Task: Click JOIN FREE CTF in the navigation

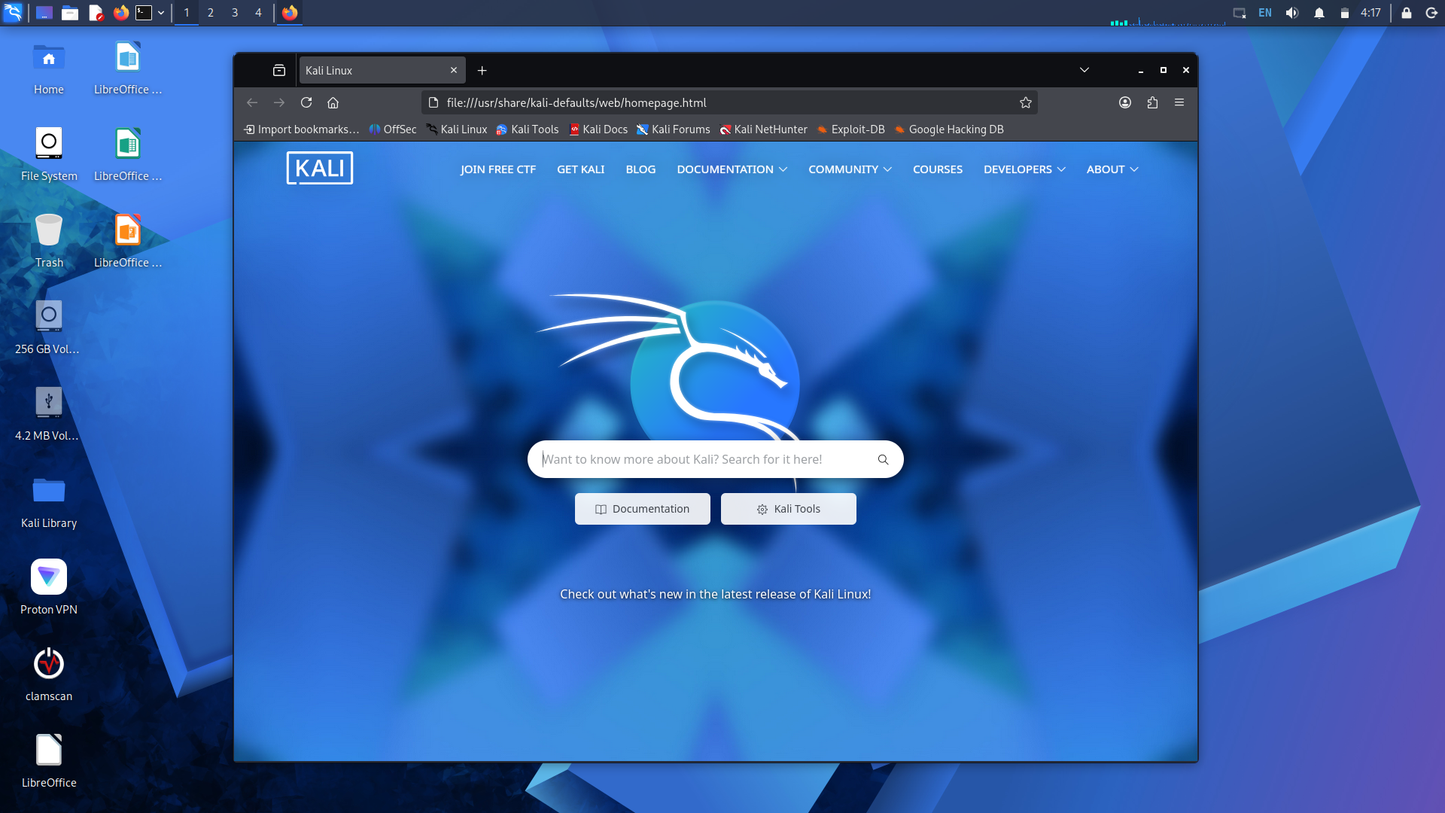Action: point(498,169)
